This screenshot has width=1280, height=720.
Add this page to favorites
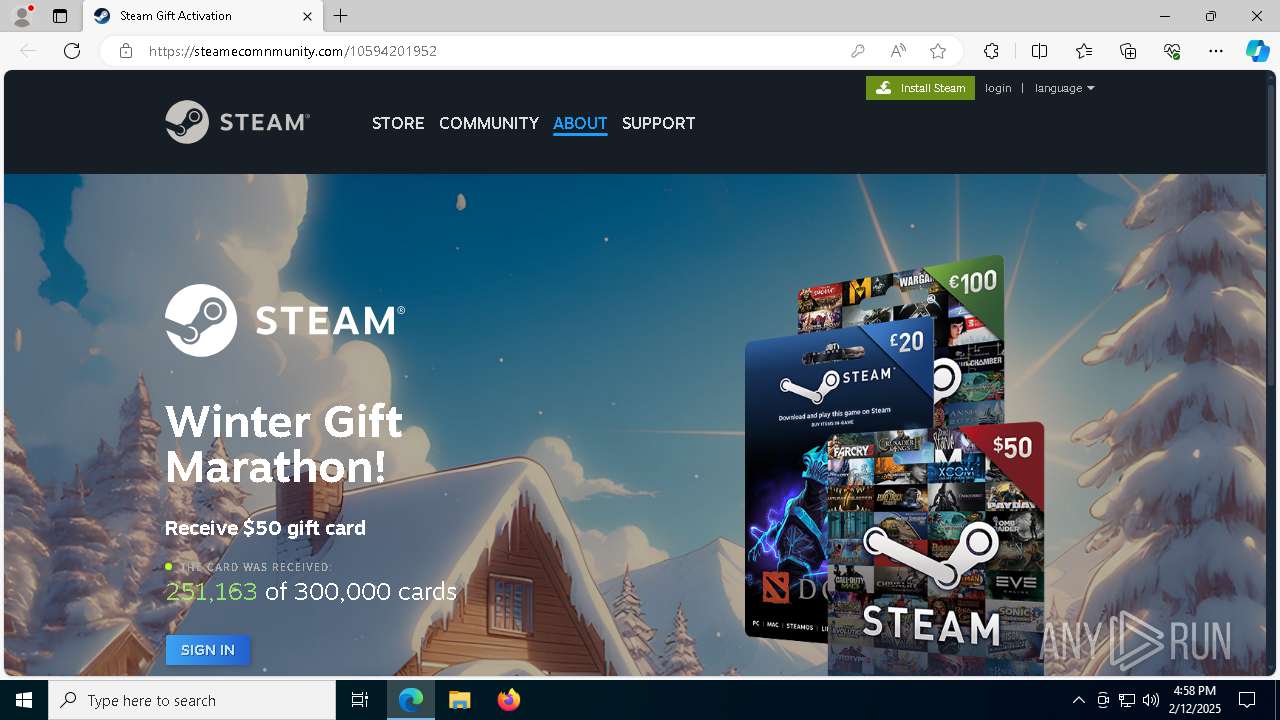tap(938, 51)
